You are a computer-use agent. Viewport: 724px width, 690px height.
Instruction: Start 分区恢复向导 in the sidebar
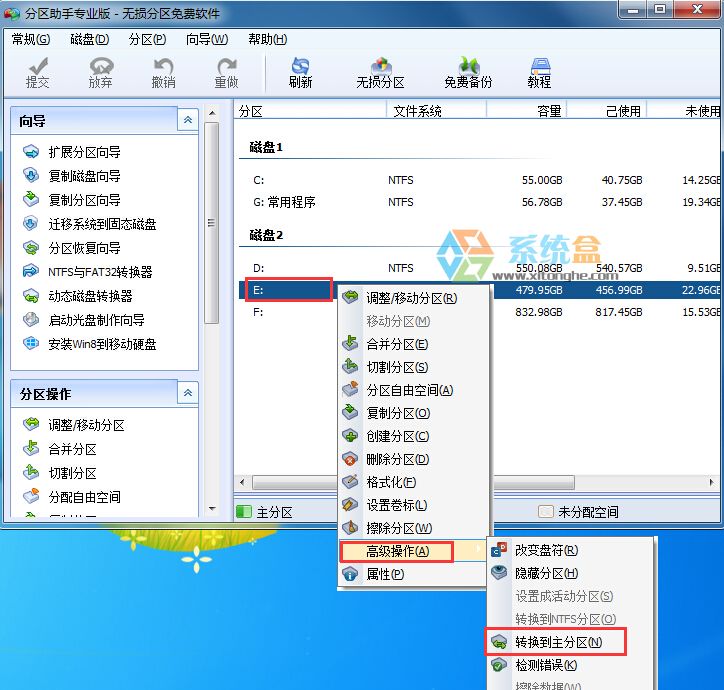72,248
